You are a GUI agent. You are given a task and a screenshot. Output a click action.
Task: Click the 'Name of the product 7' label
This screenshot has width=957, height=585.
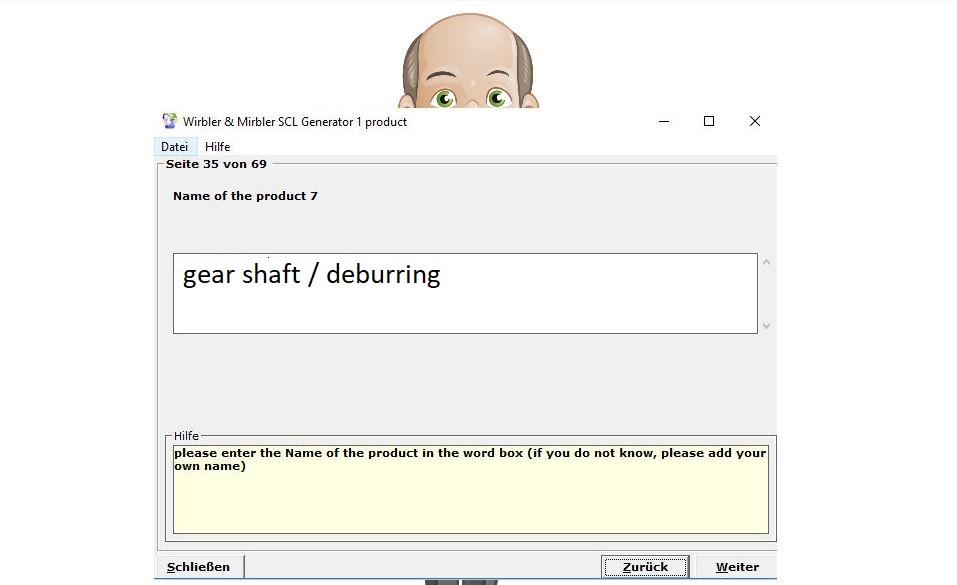pyautogui.click(x=245, y=196)
